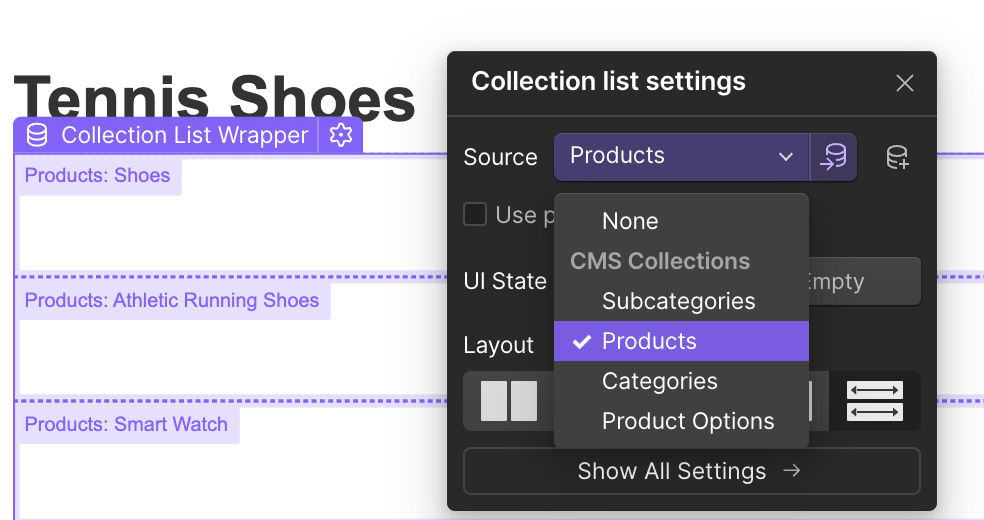Open Collection List Wrapper gear settings

click(341, 135)
